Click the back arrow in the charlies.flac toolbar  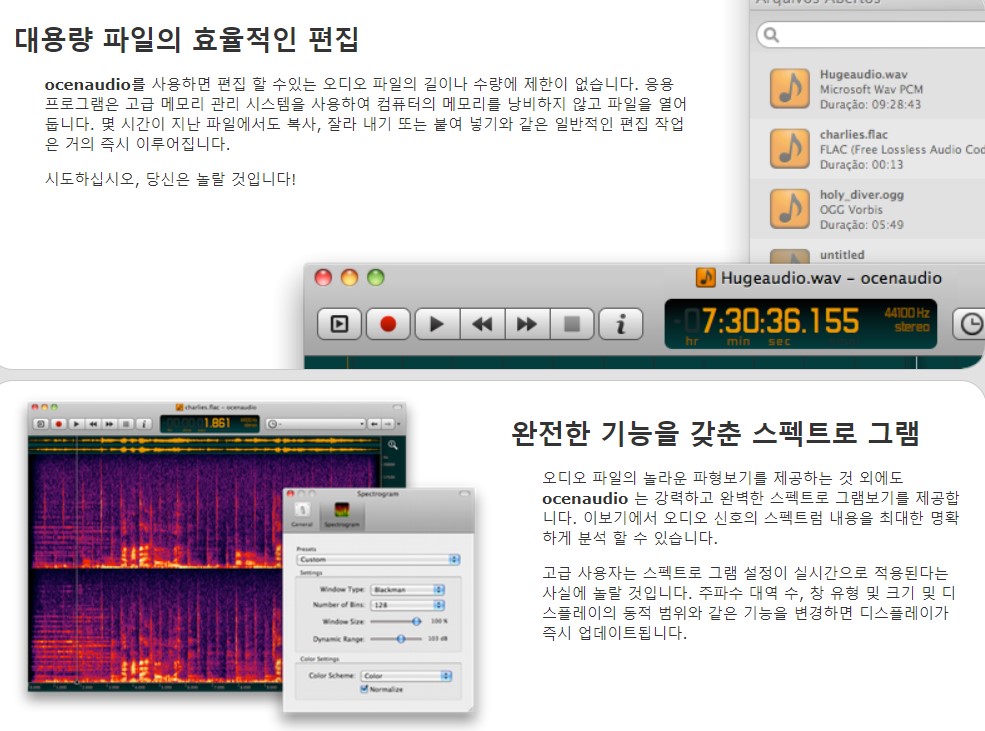point(374,424)
